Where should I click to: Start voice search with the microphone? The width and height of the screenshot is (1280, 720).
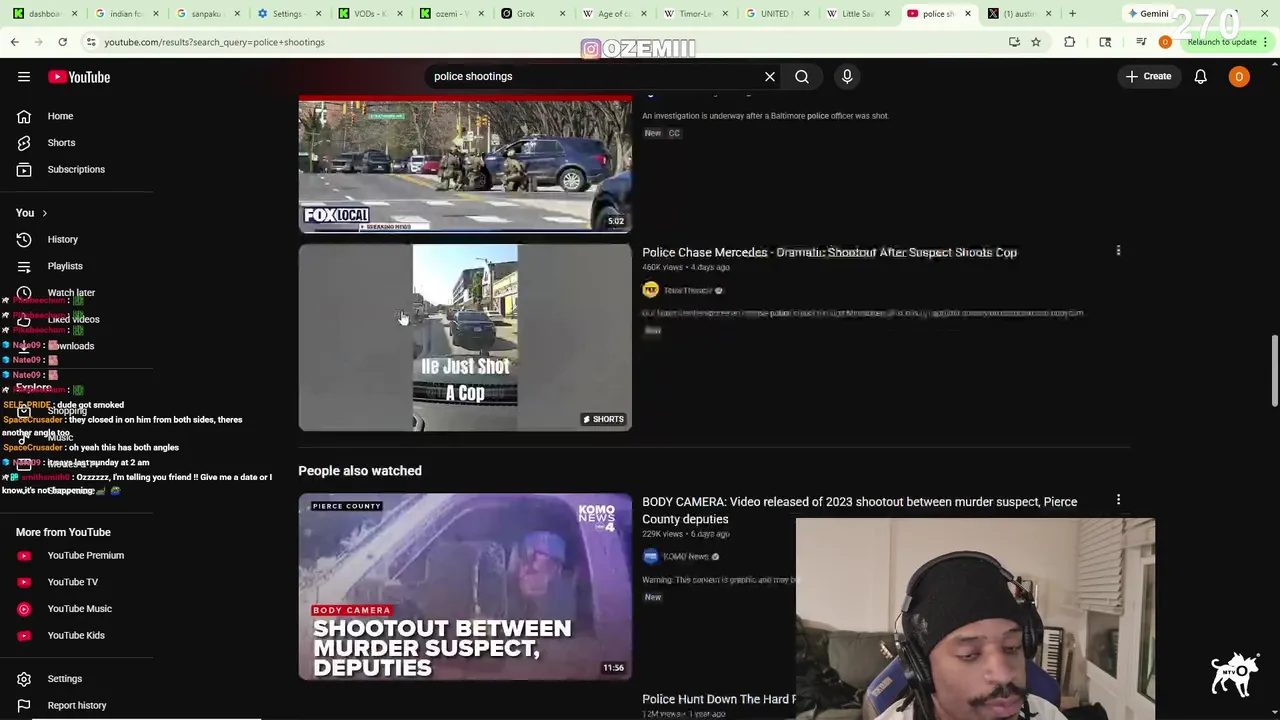pyautogui.click(x=847, y=77)
